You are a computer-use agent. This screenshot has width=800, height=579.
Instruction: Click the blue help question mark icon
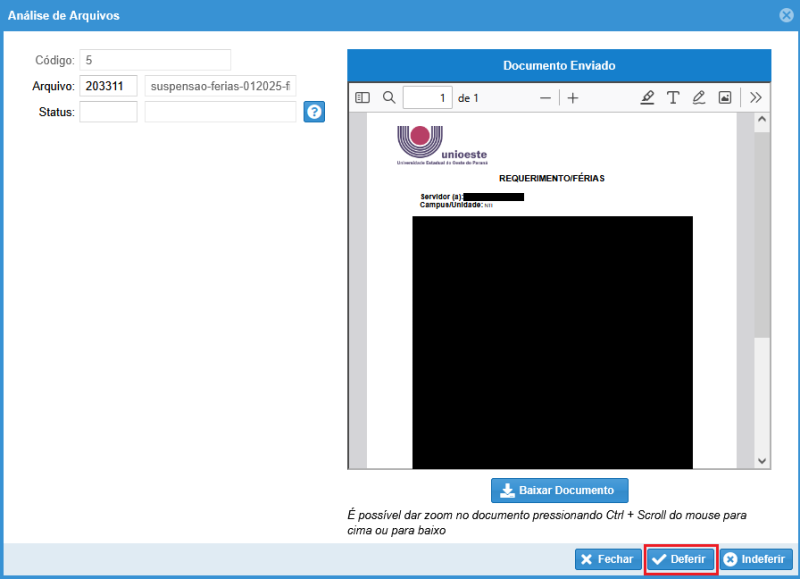tap(314, 112)
